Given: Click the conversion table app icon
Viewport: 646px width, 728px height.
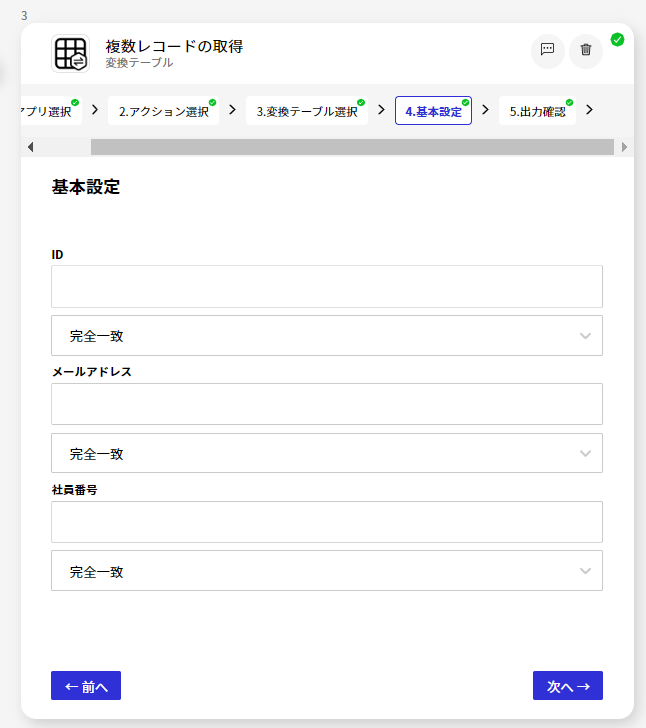Looking at the screenshot, I should (x=70, y=53).
